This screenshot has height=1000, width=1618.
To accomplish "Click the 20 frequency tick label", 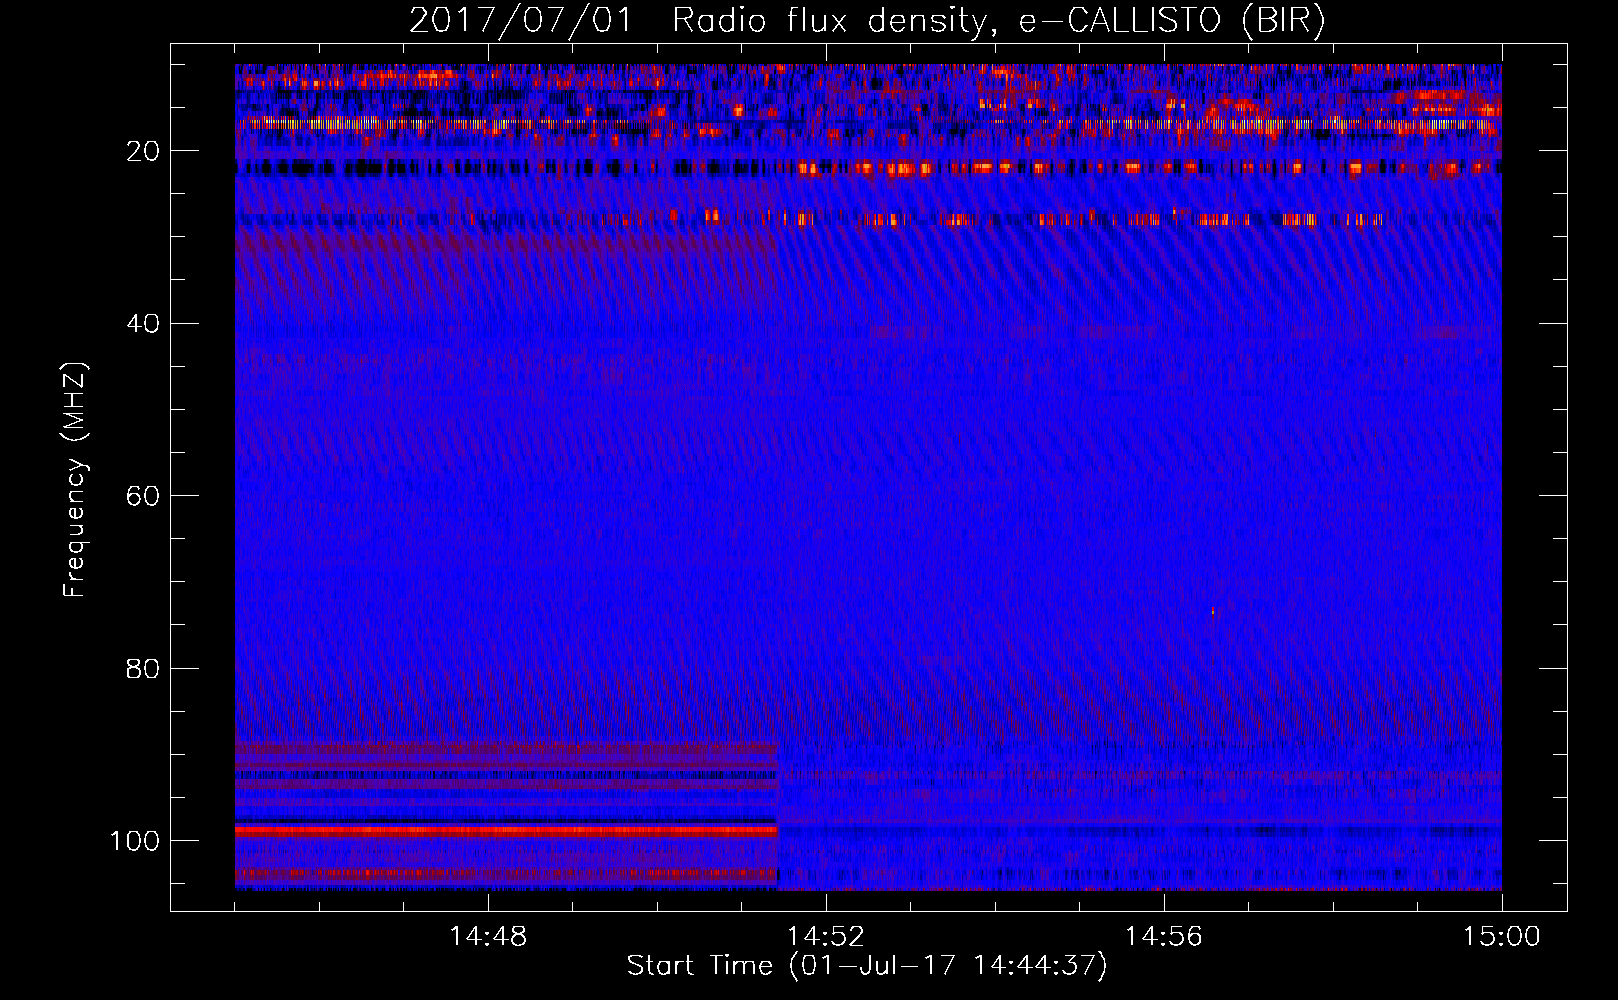I will [143, 151].
